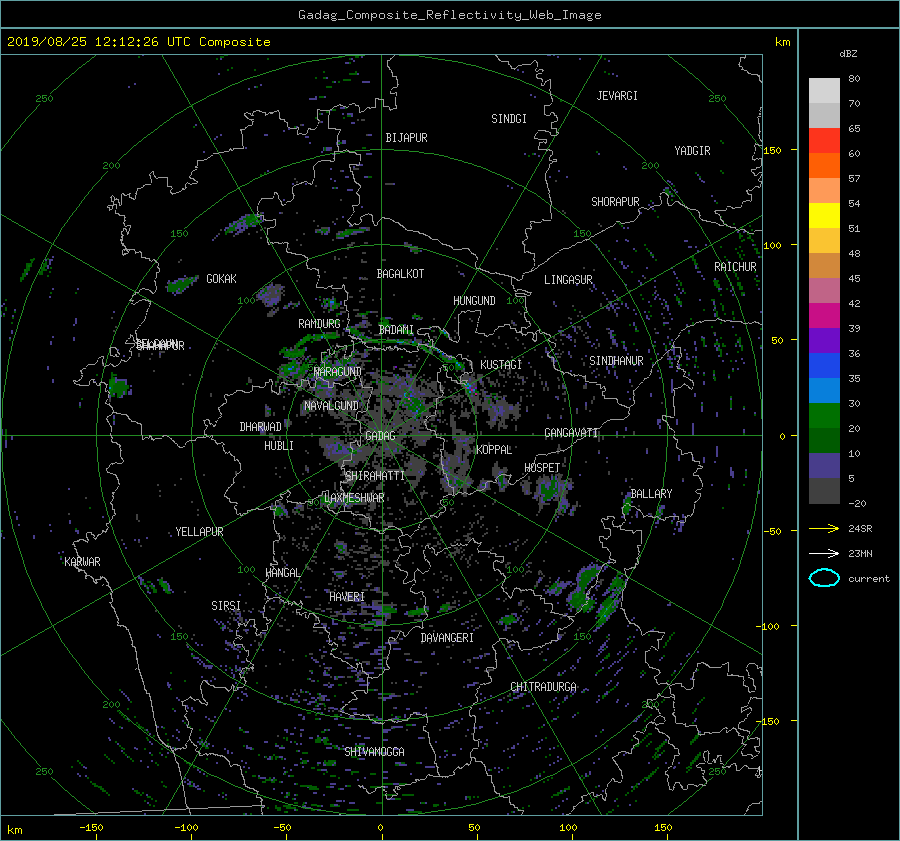Click the red 65 dBZ legend swatch
Viewport: 900px width, 841px height.
point(824,140)
